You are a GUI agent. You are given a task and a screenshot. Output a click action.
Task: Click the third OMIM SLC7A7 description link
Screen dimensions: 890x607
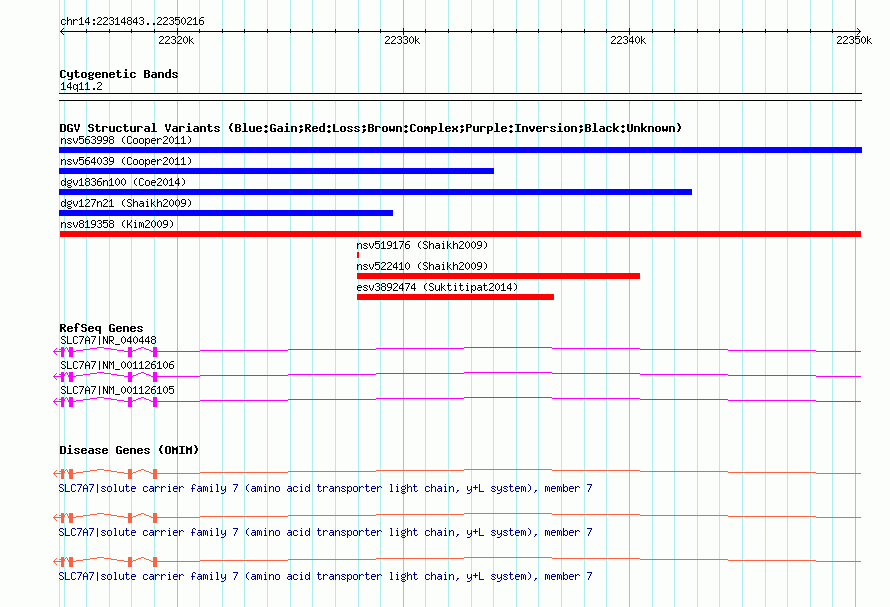coord(325,576)
